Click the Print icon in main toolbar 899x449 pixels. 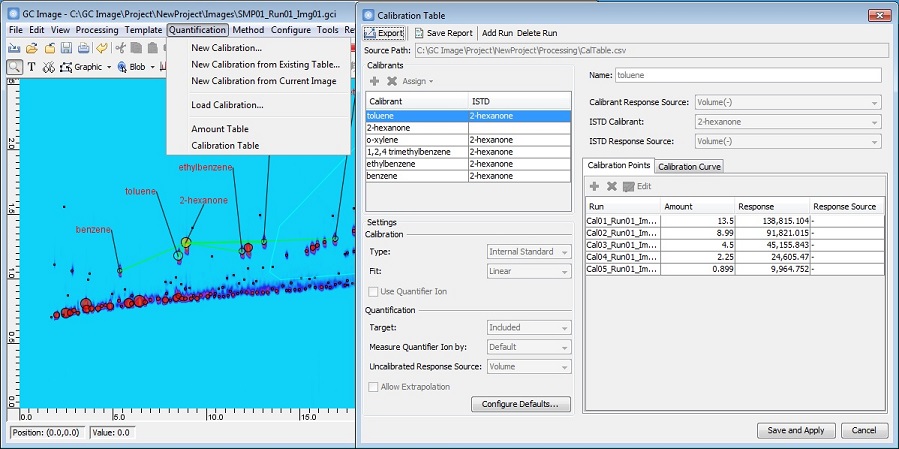[83, 48]
